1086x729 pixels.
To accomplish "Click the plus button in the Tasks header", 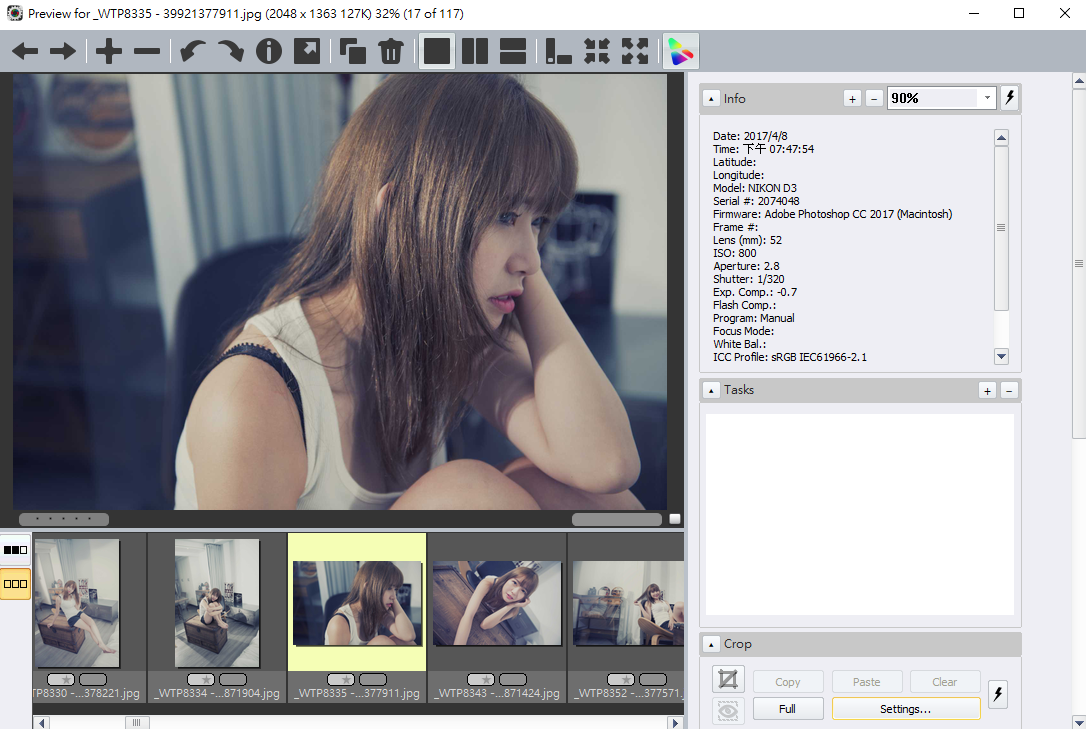I will (988, 390).
